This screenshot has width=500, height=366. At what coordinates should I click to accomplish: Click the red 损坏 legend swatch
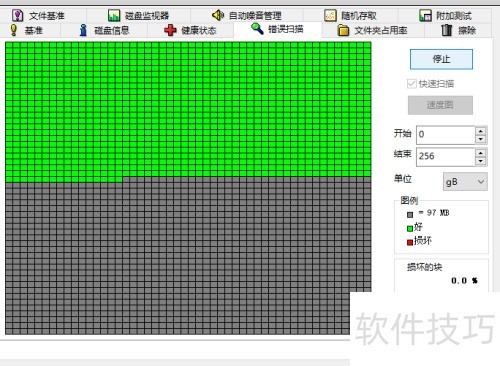[410, 242]
